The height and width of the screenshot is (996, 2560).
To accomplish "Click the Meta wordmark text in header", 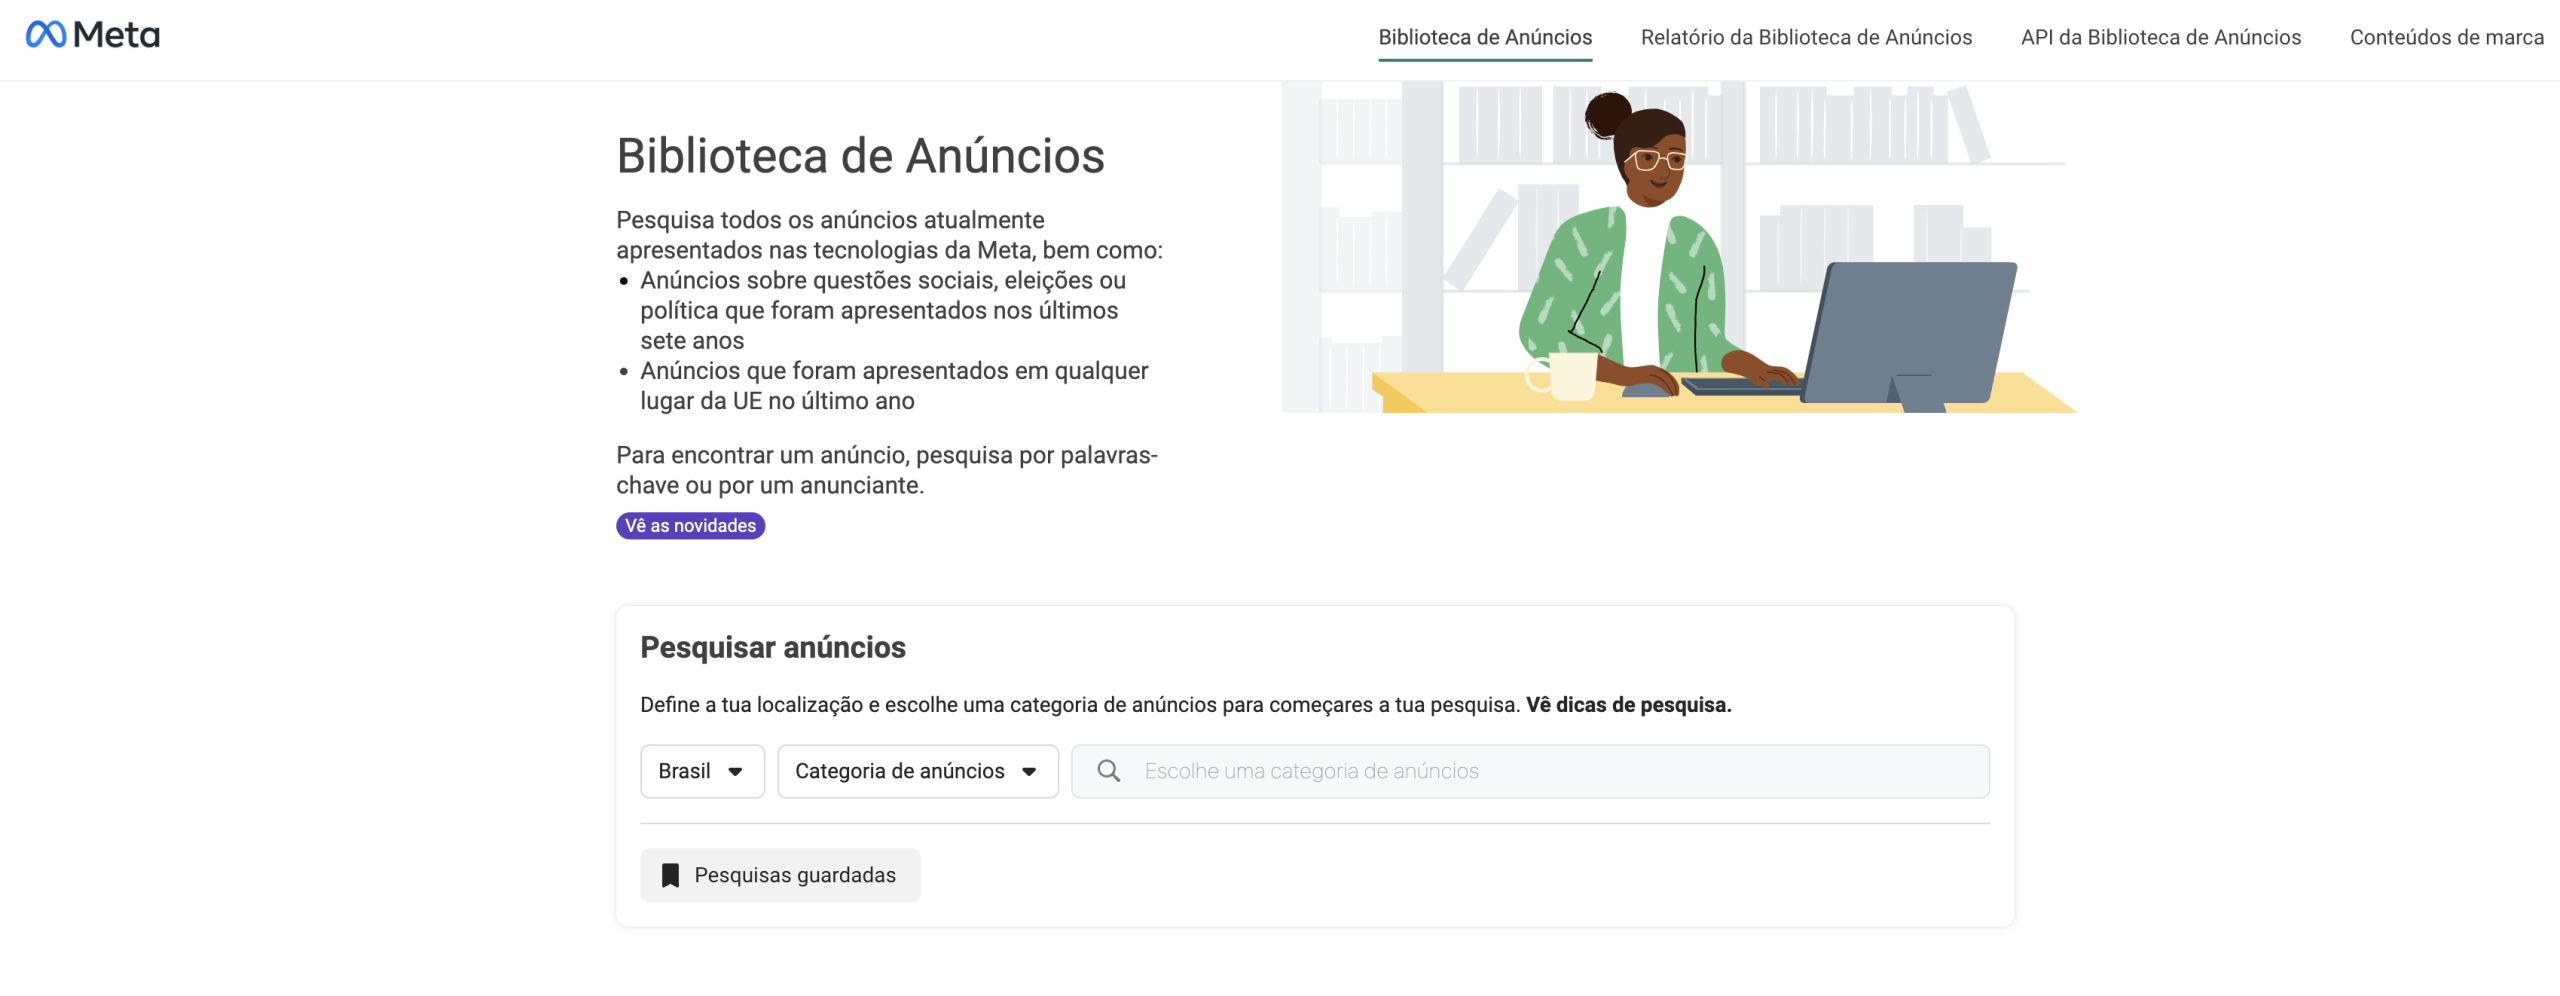I will pyautogui.click(x=116, y=36).
